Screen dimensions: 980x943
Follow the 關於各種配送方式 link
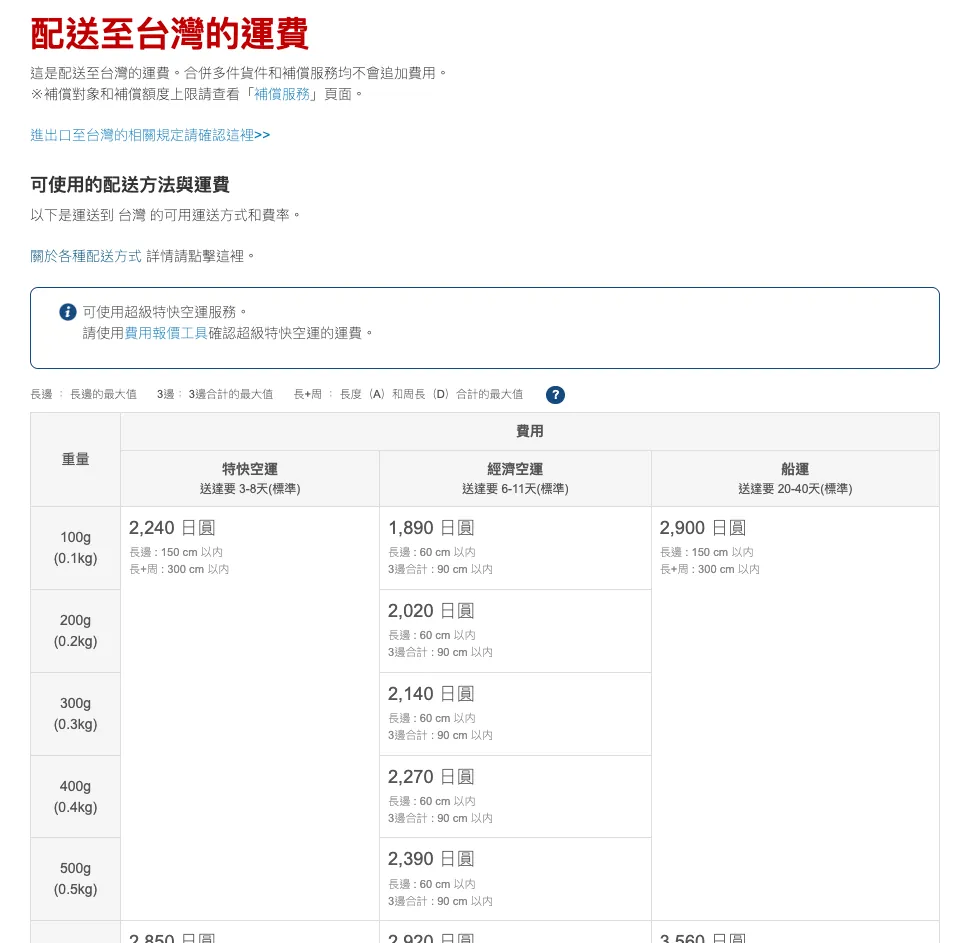click(86, 256)
